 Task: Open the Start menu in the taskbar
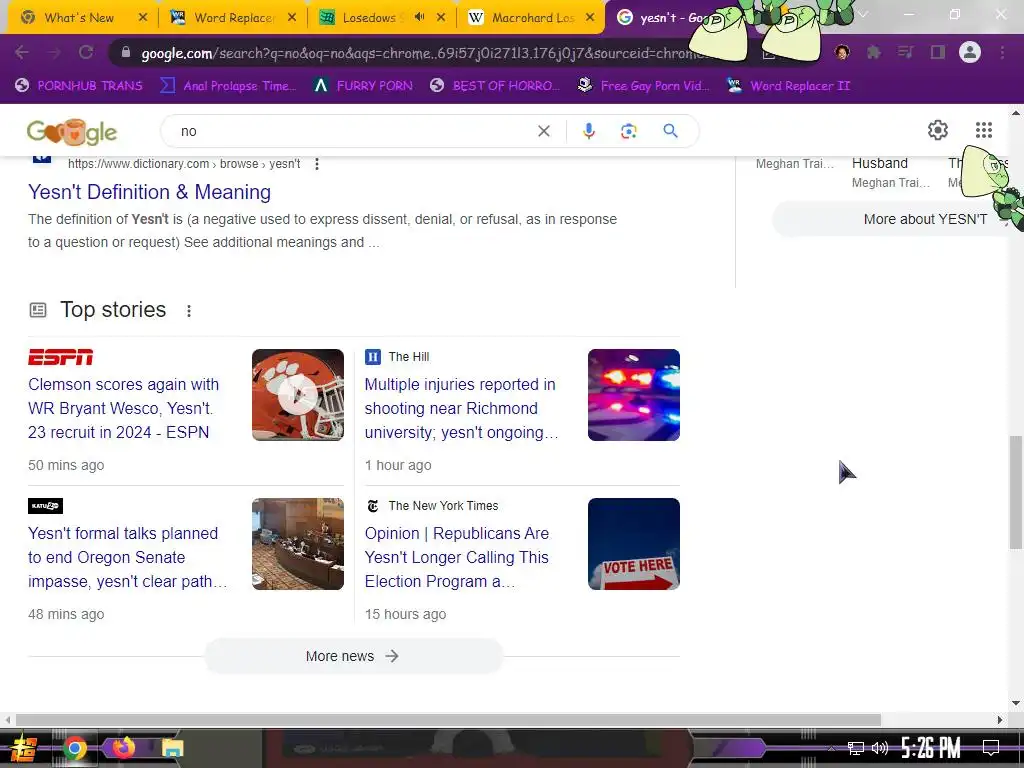click(24, 748)
